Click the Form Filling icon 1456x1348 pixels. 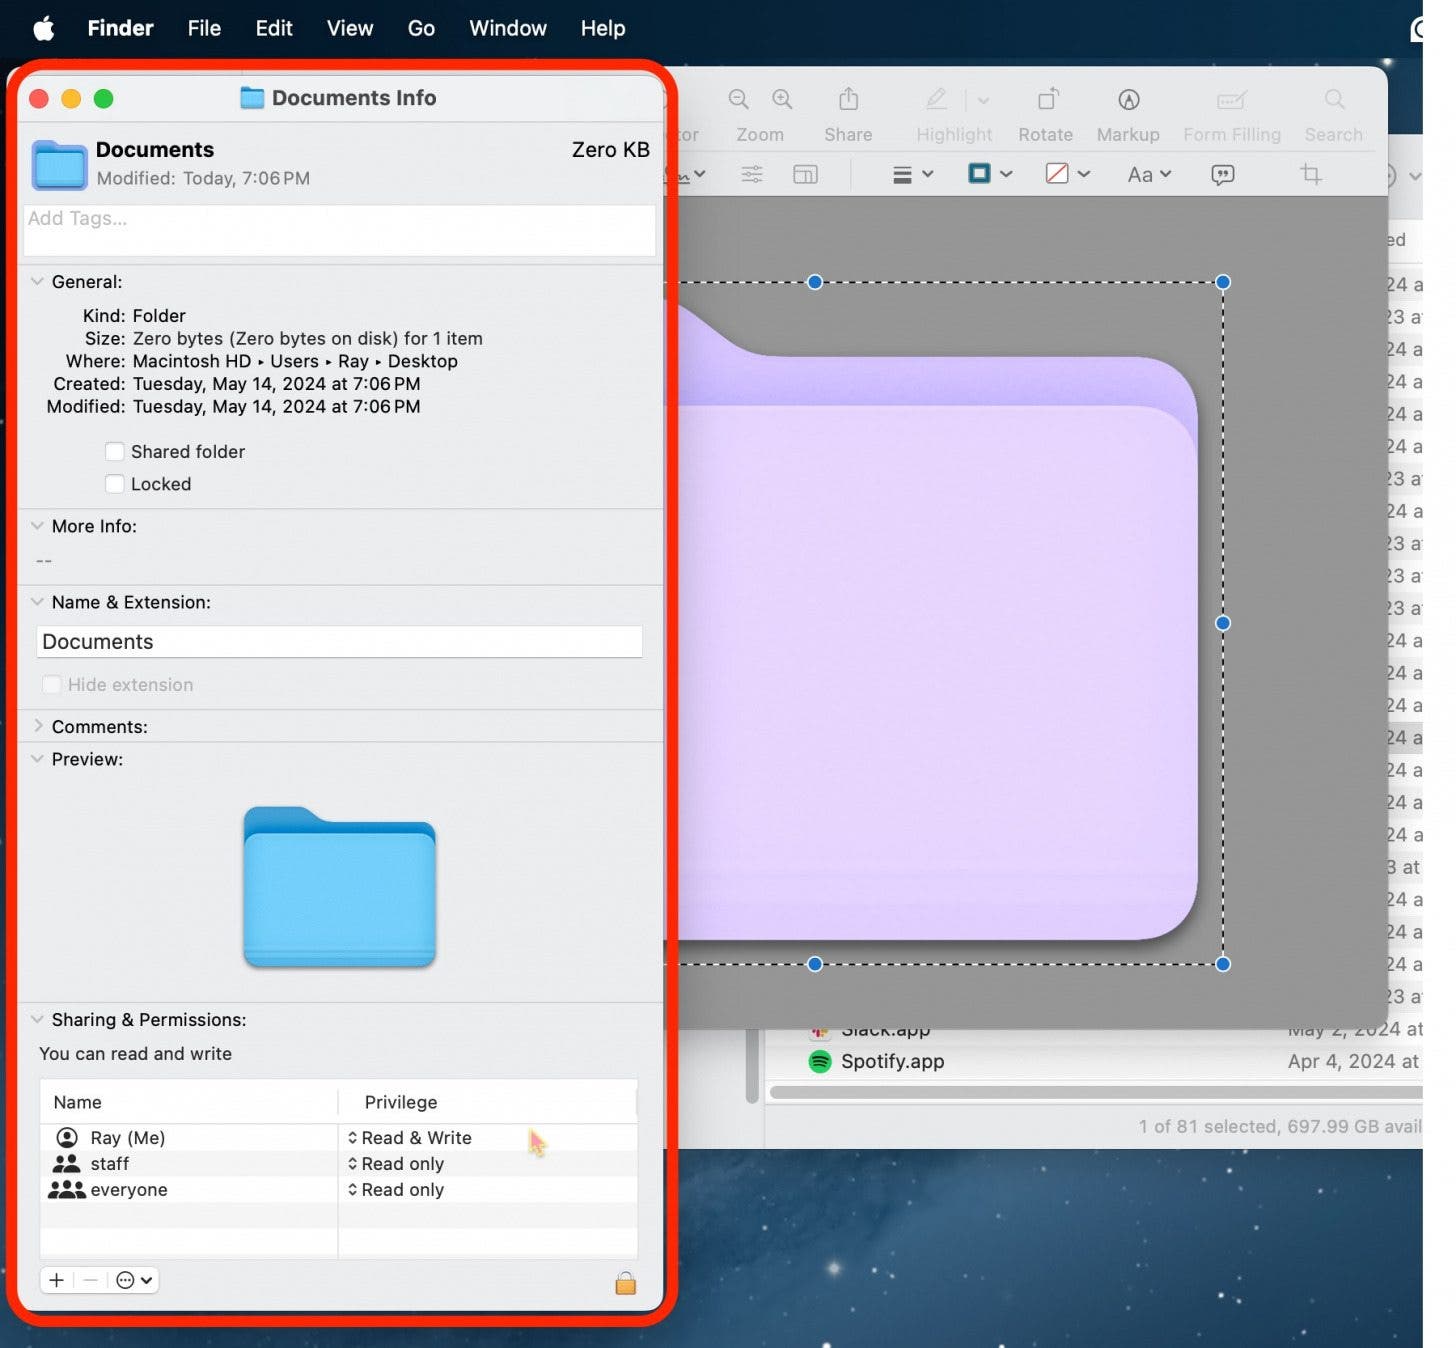1231,100
